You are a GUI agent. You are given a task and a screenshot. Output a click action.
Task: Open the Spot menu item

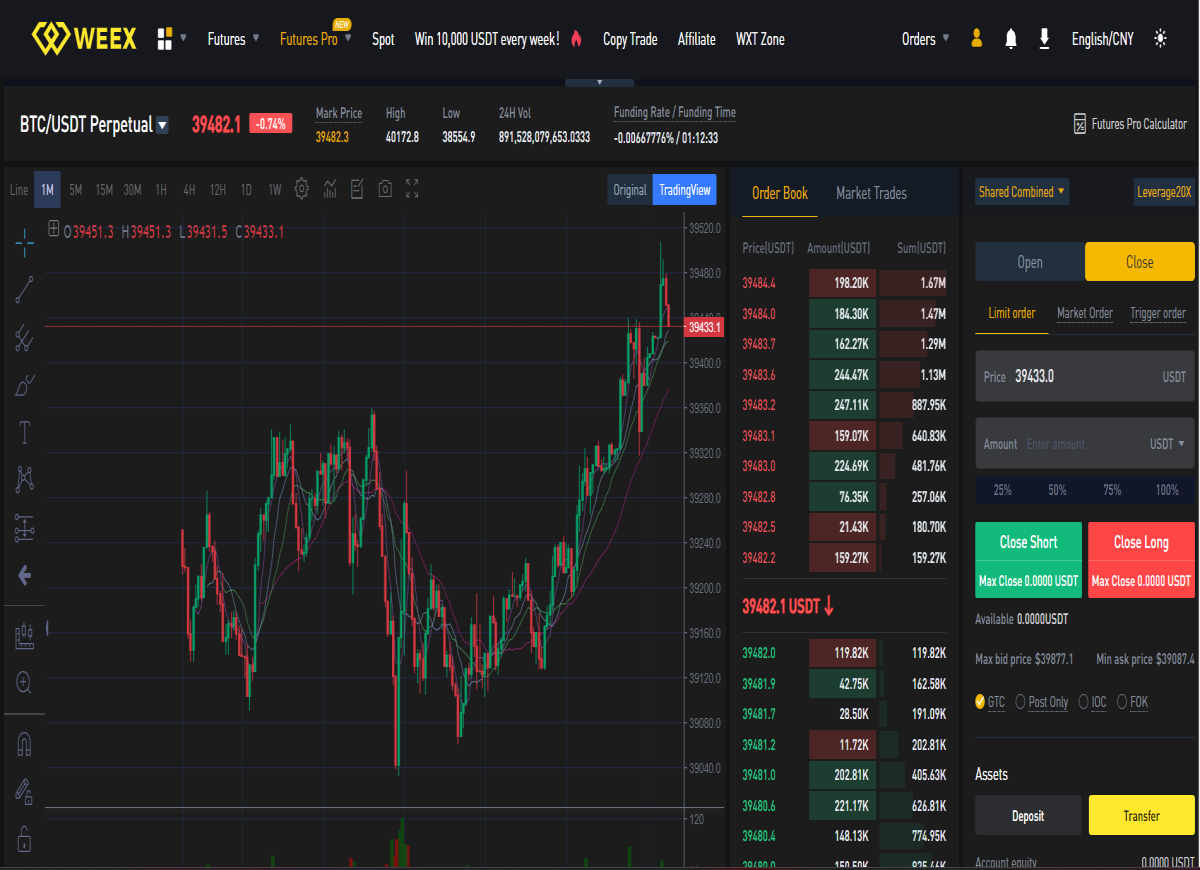(x=383, y=39)
